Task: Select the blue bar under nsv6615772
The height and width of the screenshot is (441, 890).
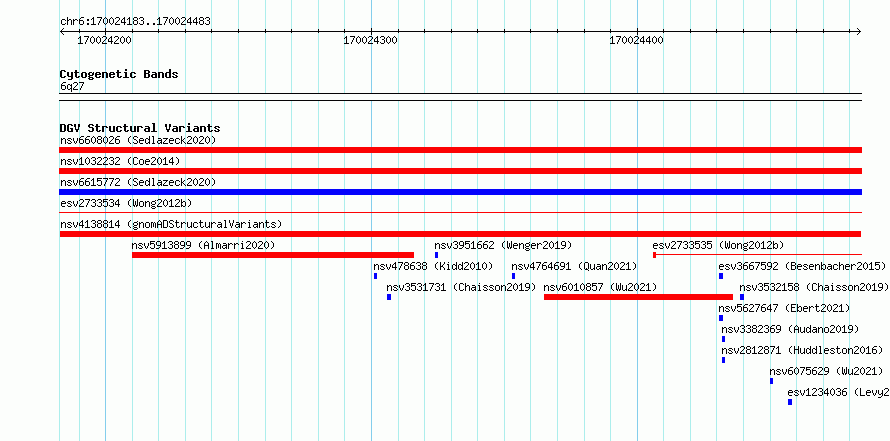Action: tap(460, 192)
